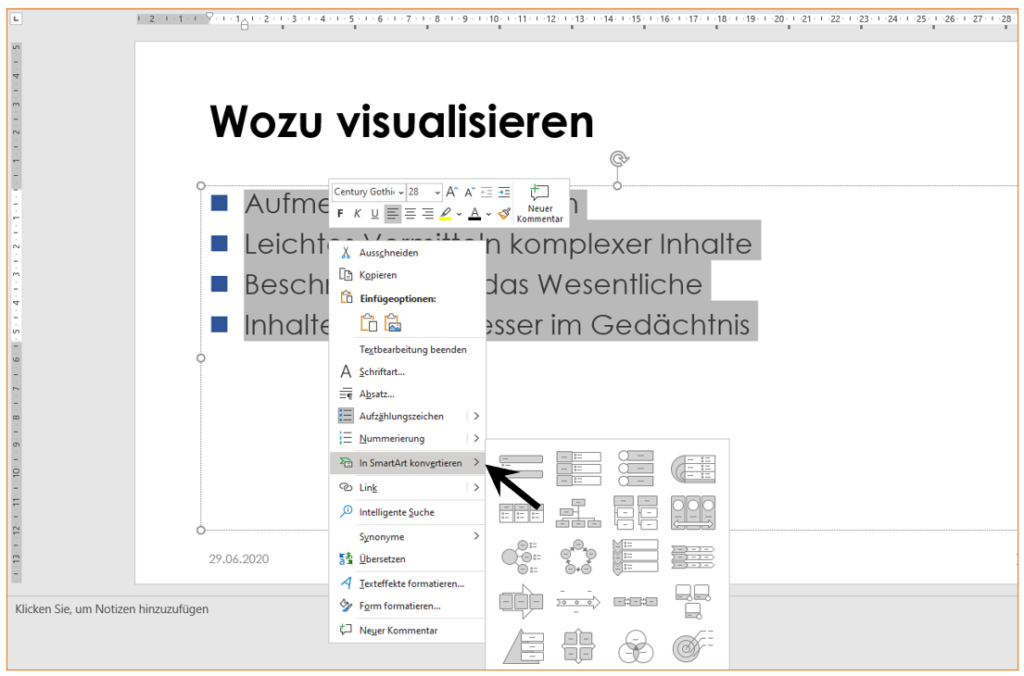Viewport: 1024px width, 676px height.
Task: Click the notes area 'Klicken Sie, um Notizen hinzuzufügen'
Action: [x=112, y=609]
